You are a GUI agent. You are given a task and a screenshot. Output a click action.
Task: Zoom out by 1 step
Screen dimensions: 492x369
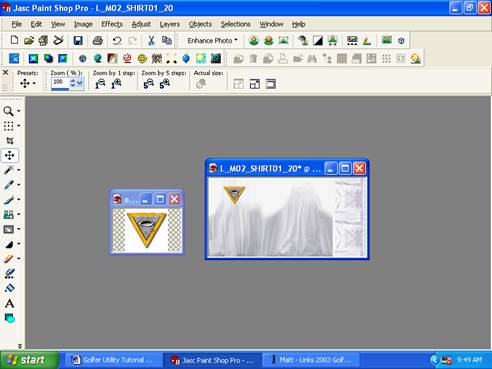tap(100, 84)
